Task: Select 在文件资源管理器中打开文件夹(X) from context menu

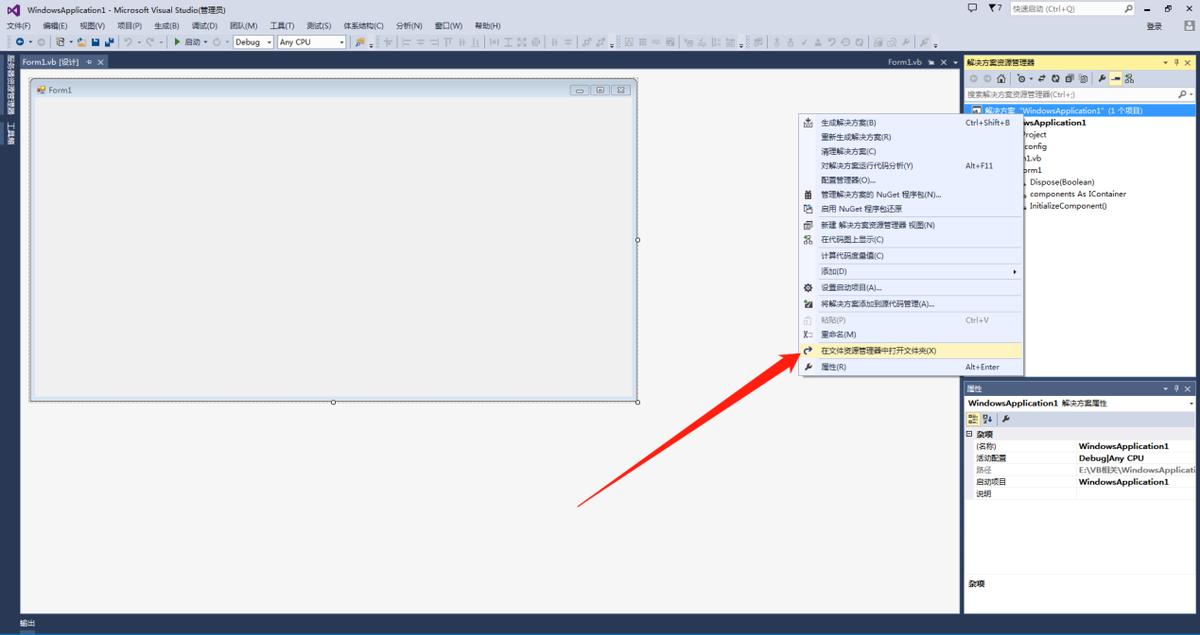Action: coord(878,351)
